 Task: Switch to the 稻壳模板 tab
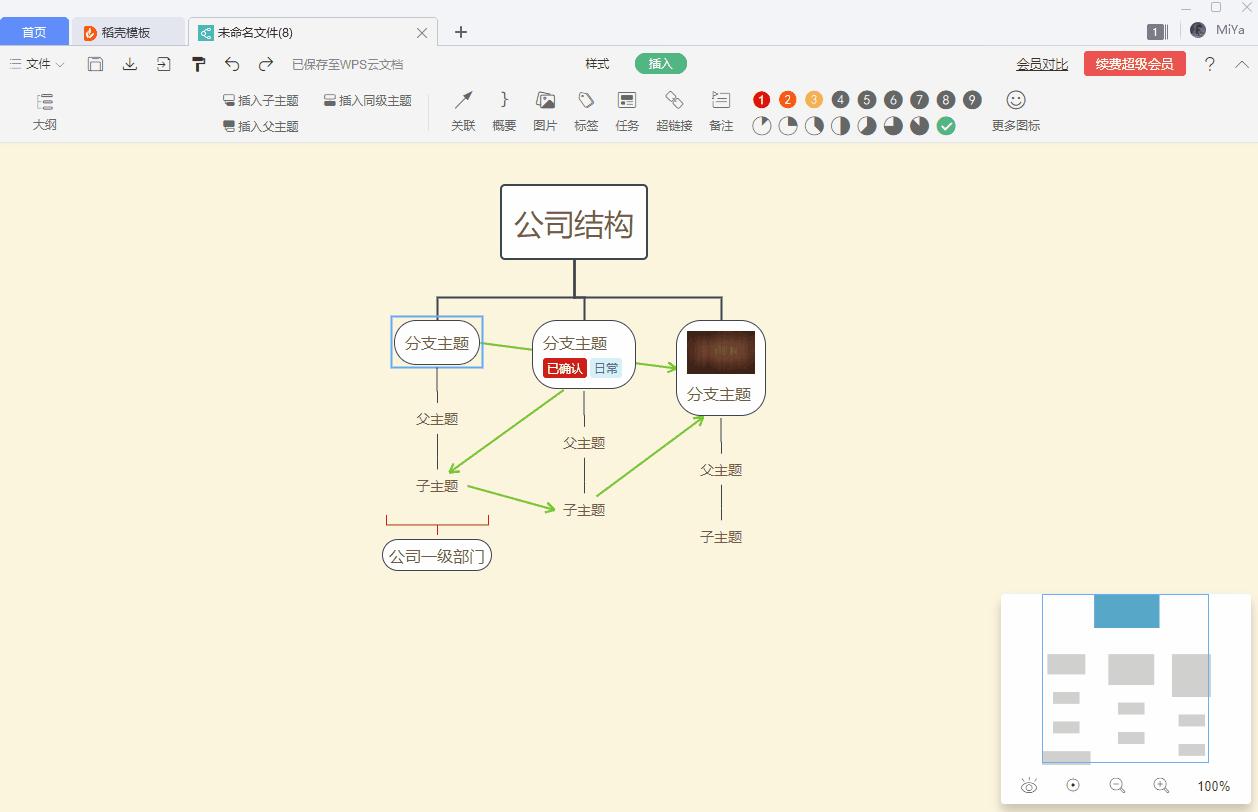tap(128, 31)
